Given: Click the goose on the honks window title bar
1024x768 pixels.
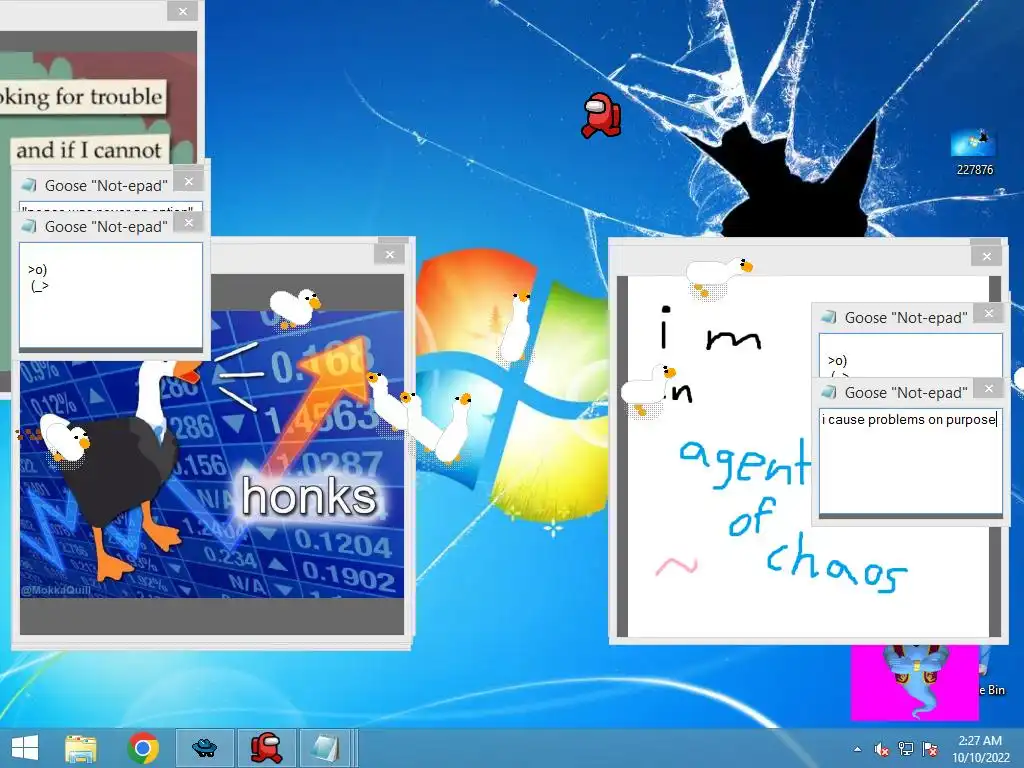Looking at the screenshot, I should click(295, 308).
